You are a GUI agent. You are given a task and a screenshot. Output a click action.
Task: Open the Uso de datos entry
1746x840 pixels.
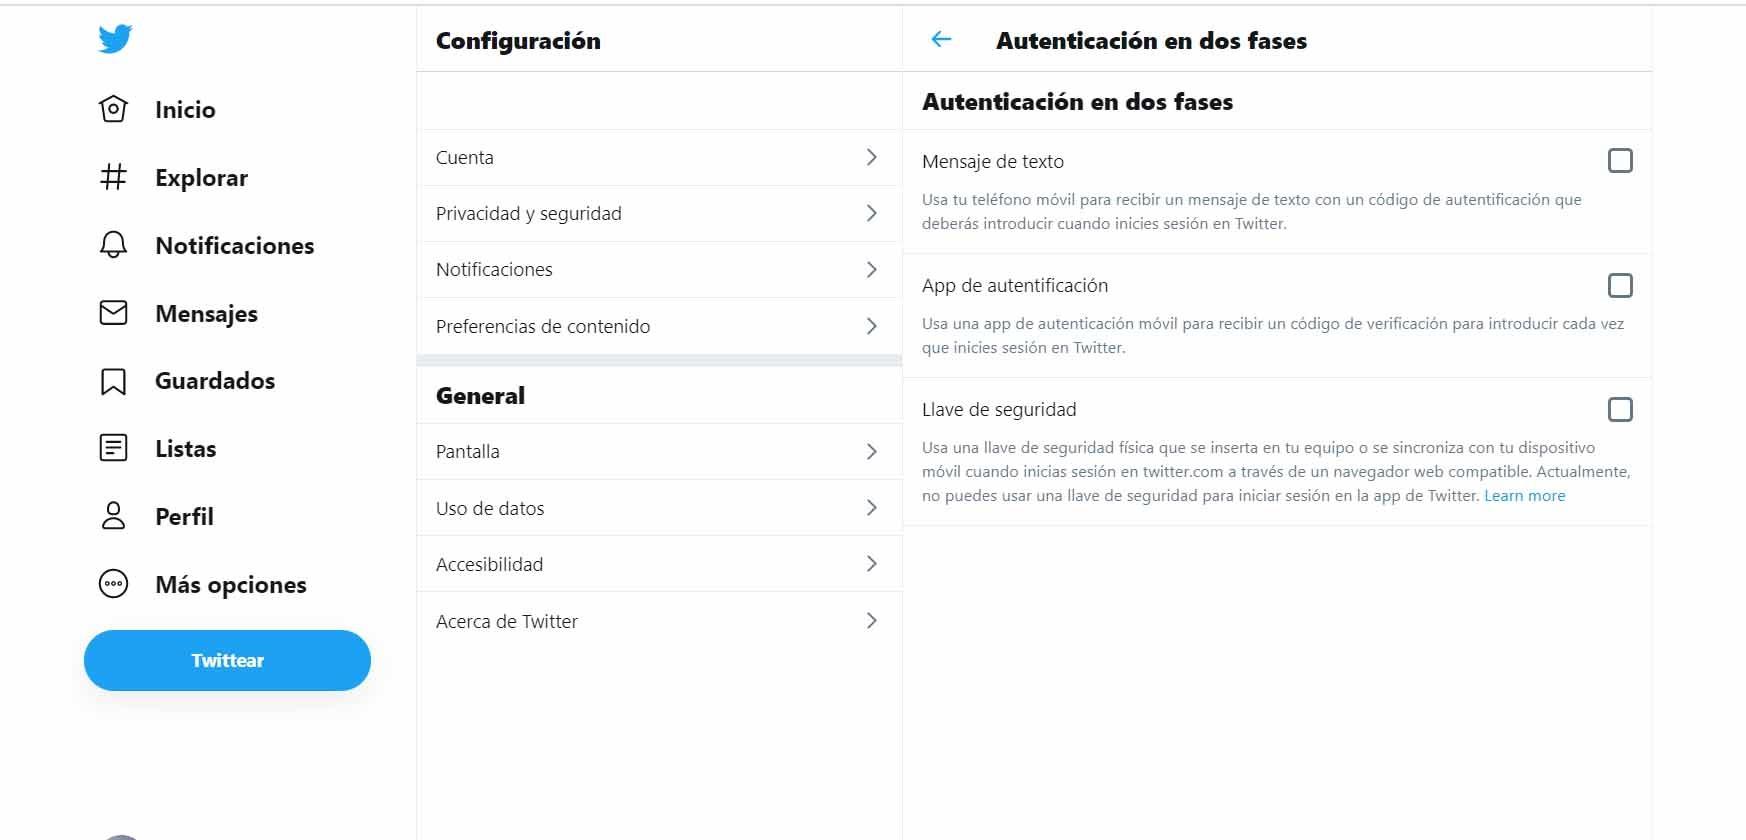point(490,508)
